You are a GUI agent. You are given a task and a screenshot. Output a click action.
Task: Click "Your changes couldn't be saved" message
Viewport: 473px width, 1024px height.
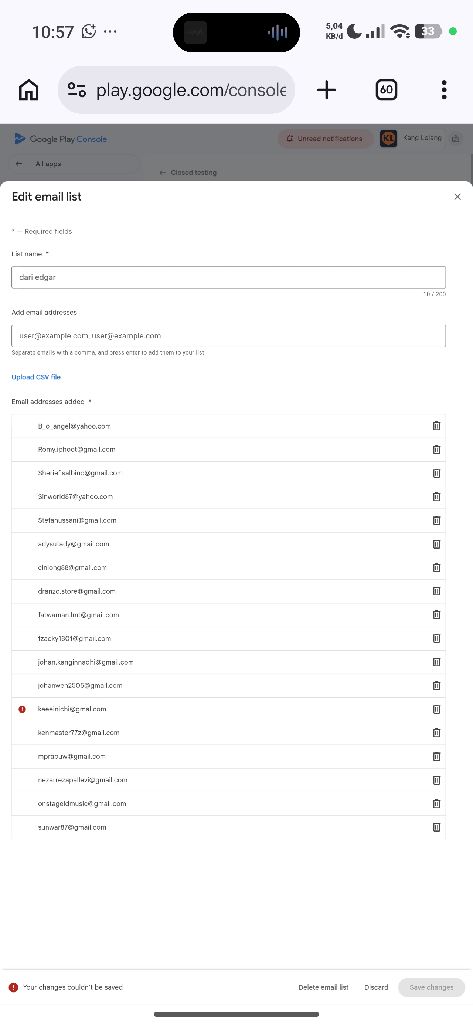pos(73,987)
